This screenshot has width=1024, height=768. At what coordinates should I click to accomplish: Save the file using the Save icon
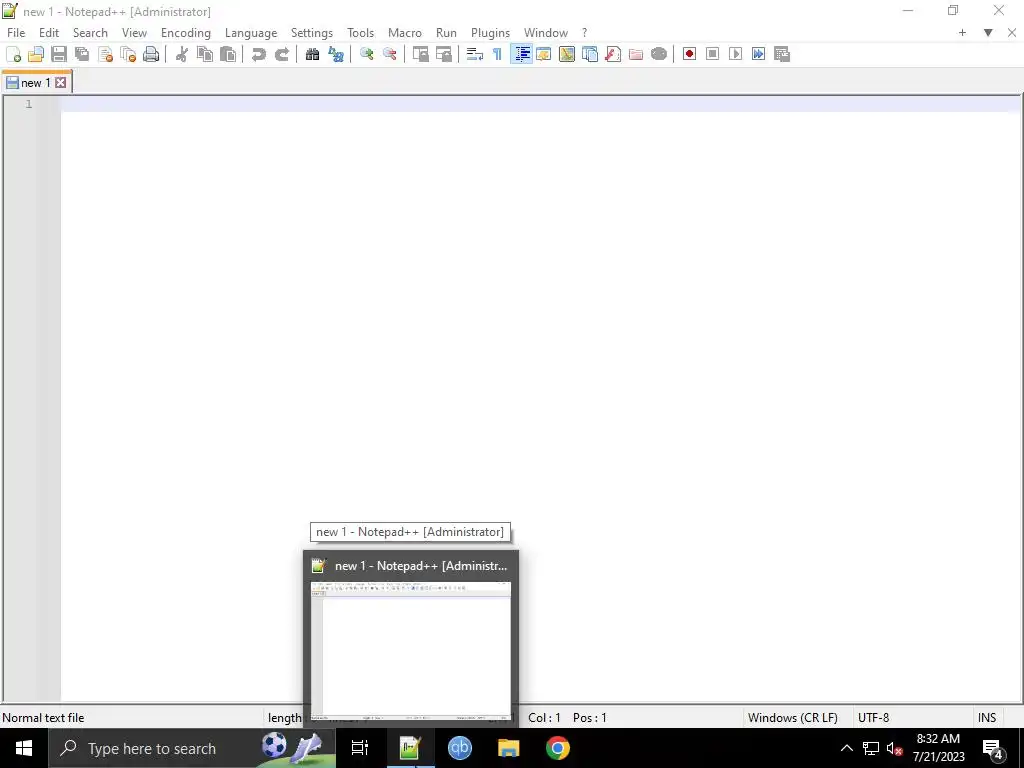59,54
